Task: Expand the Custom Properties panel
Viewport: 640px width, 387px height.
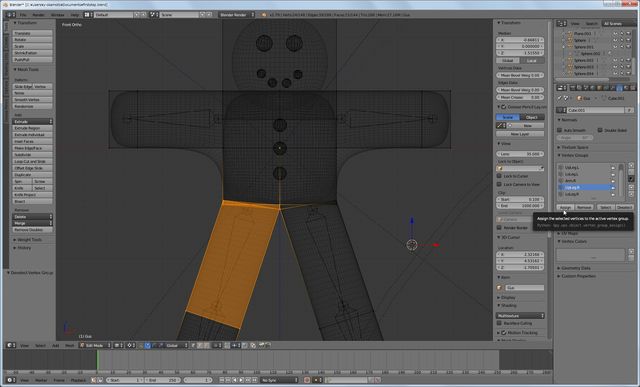Action: tap(577, 276)
